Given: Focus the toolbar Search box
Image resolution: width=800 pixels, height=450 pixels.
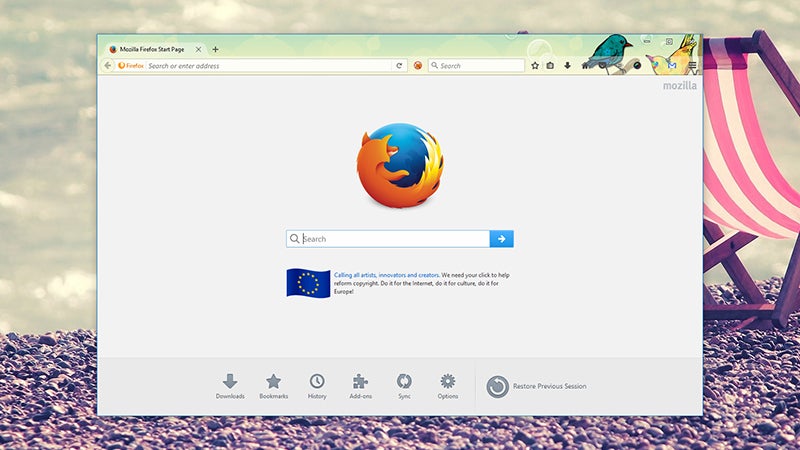Looking at the screenshot, I should coord(476,65).
